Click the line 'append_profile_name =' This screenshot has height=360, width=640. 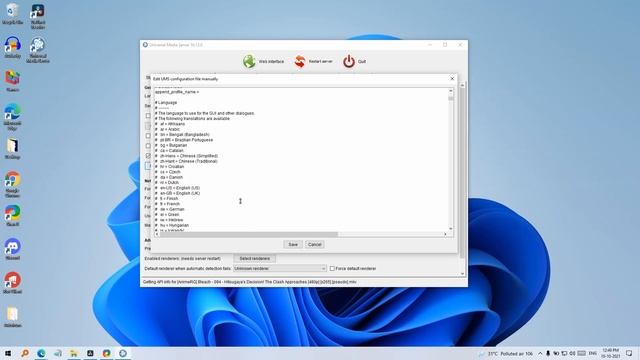(177, 92)
